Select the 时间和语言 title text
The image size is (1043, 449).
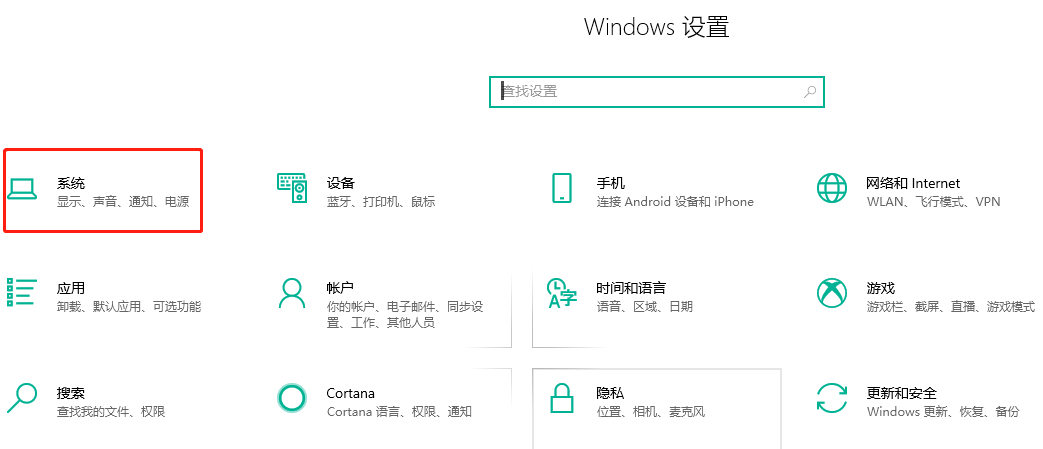[631, 288]
